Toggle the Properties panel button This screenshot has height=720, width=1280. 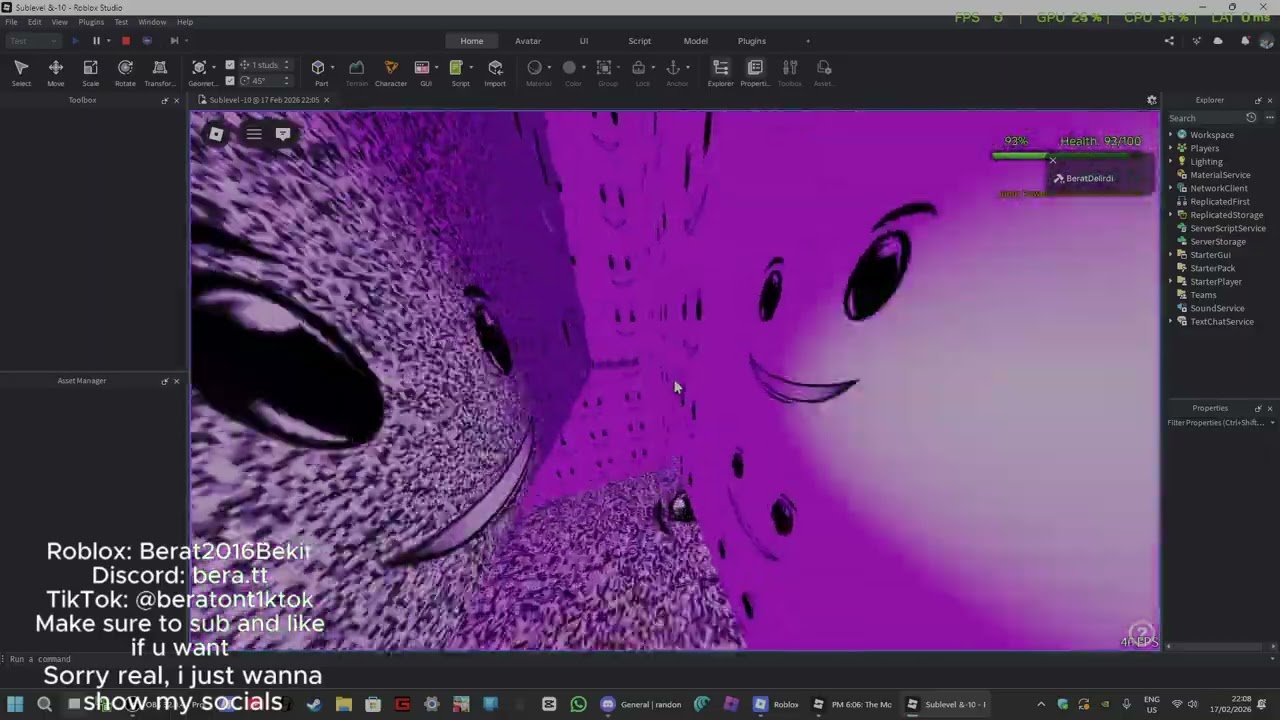coord(755,73)
